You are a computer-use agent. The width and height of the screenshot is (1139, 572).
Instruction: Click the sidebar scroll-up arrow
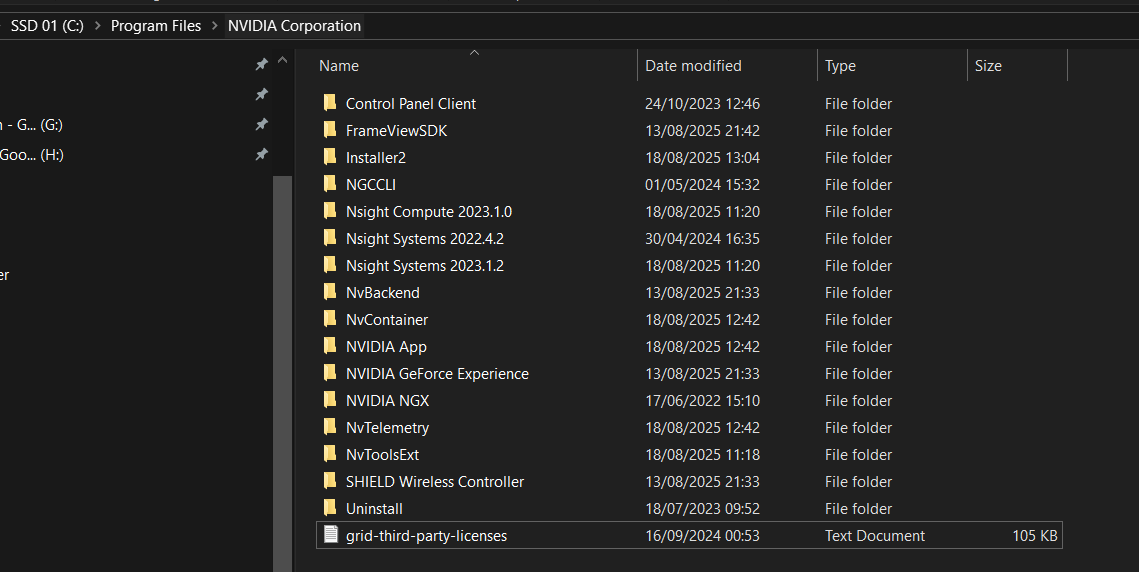coord(282,62)
